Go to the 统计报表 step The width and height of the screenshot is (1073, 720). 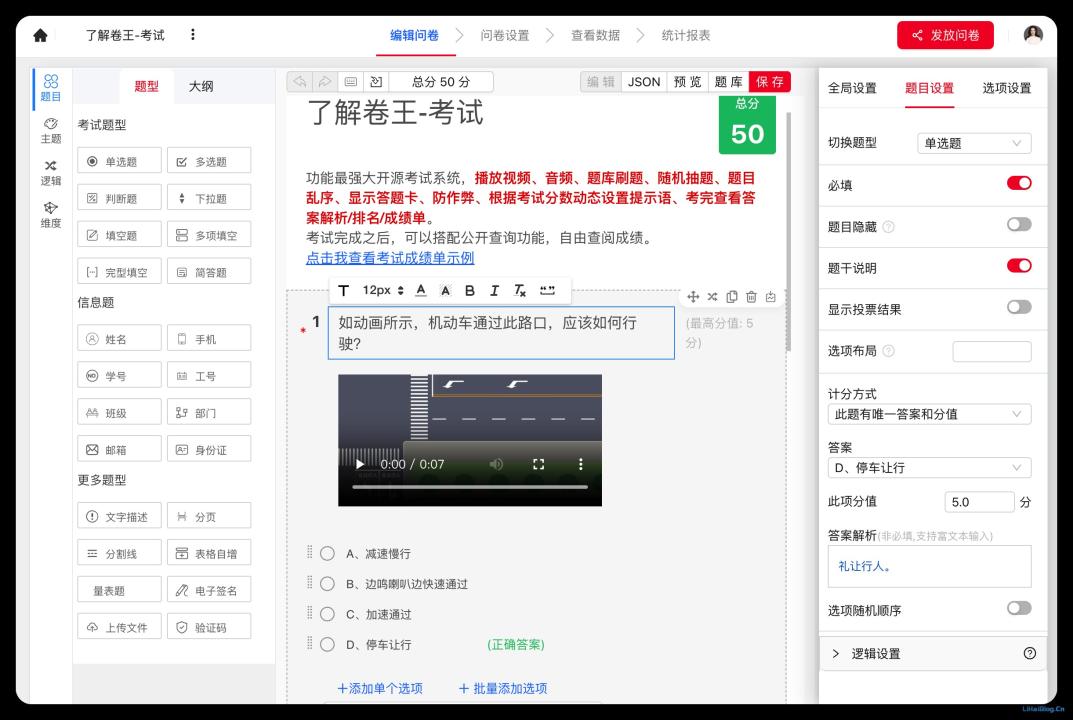[x=686, y=35]
